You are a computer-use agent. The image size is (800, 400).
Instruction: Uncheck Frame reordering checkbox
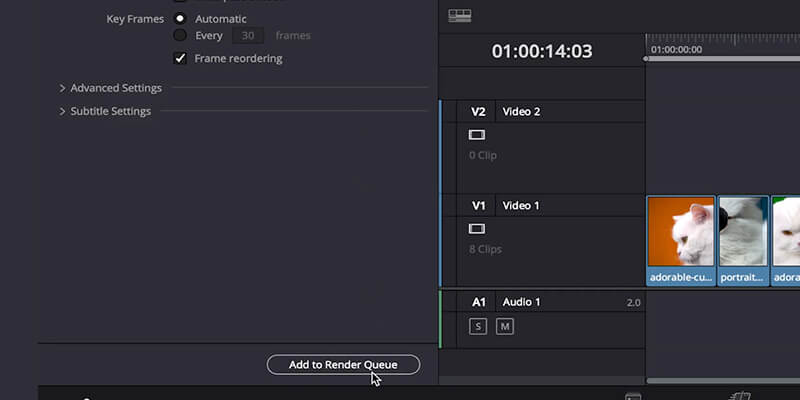[x=180, y=58]
